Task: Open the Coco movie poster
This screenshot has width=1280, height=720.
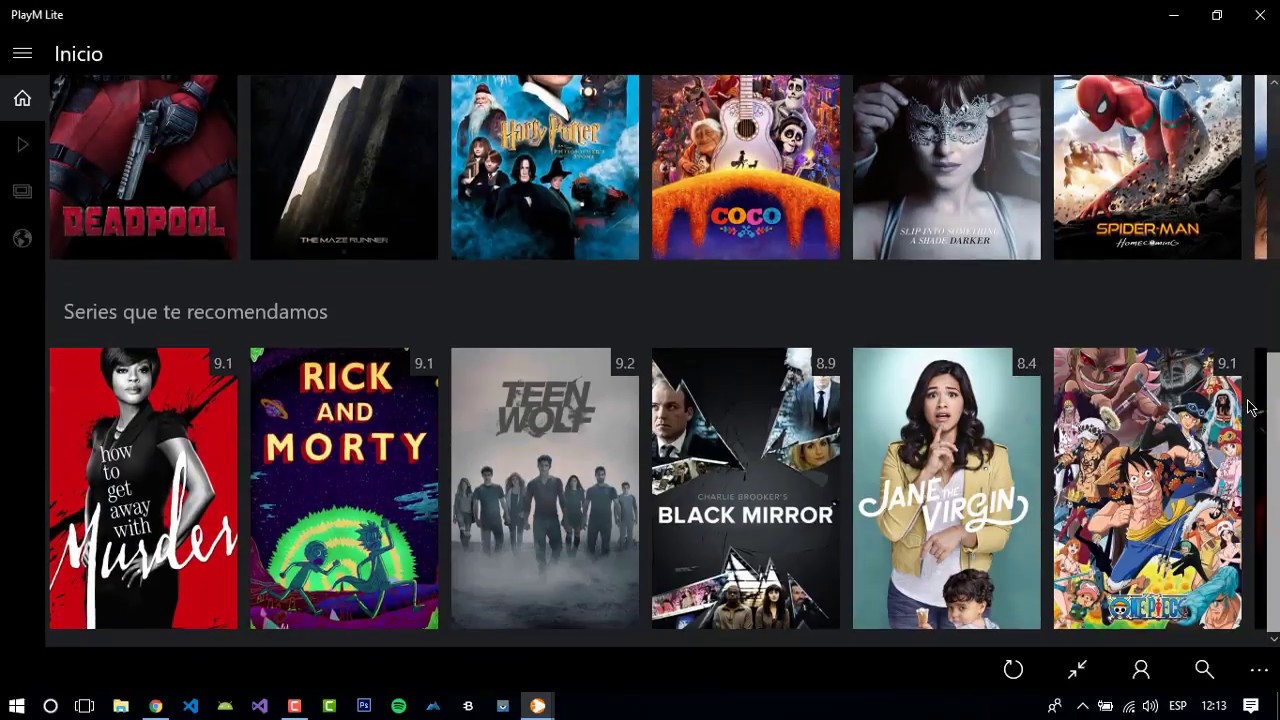Action: coord(746,167)
